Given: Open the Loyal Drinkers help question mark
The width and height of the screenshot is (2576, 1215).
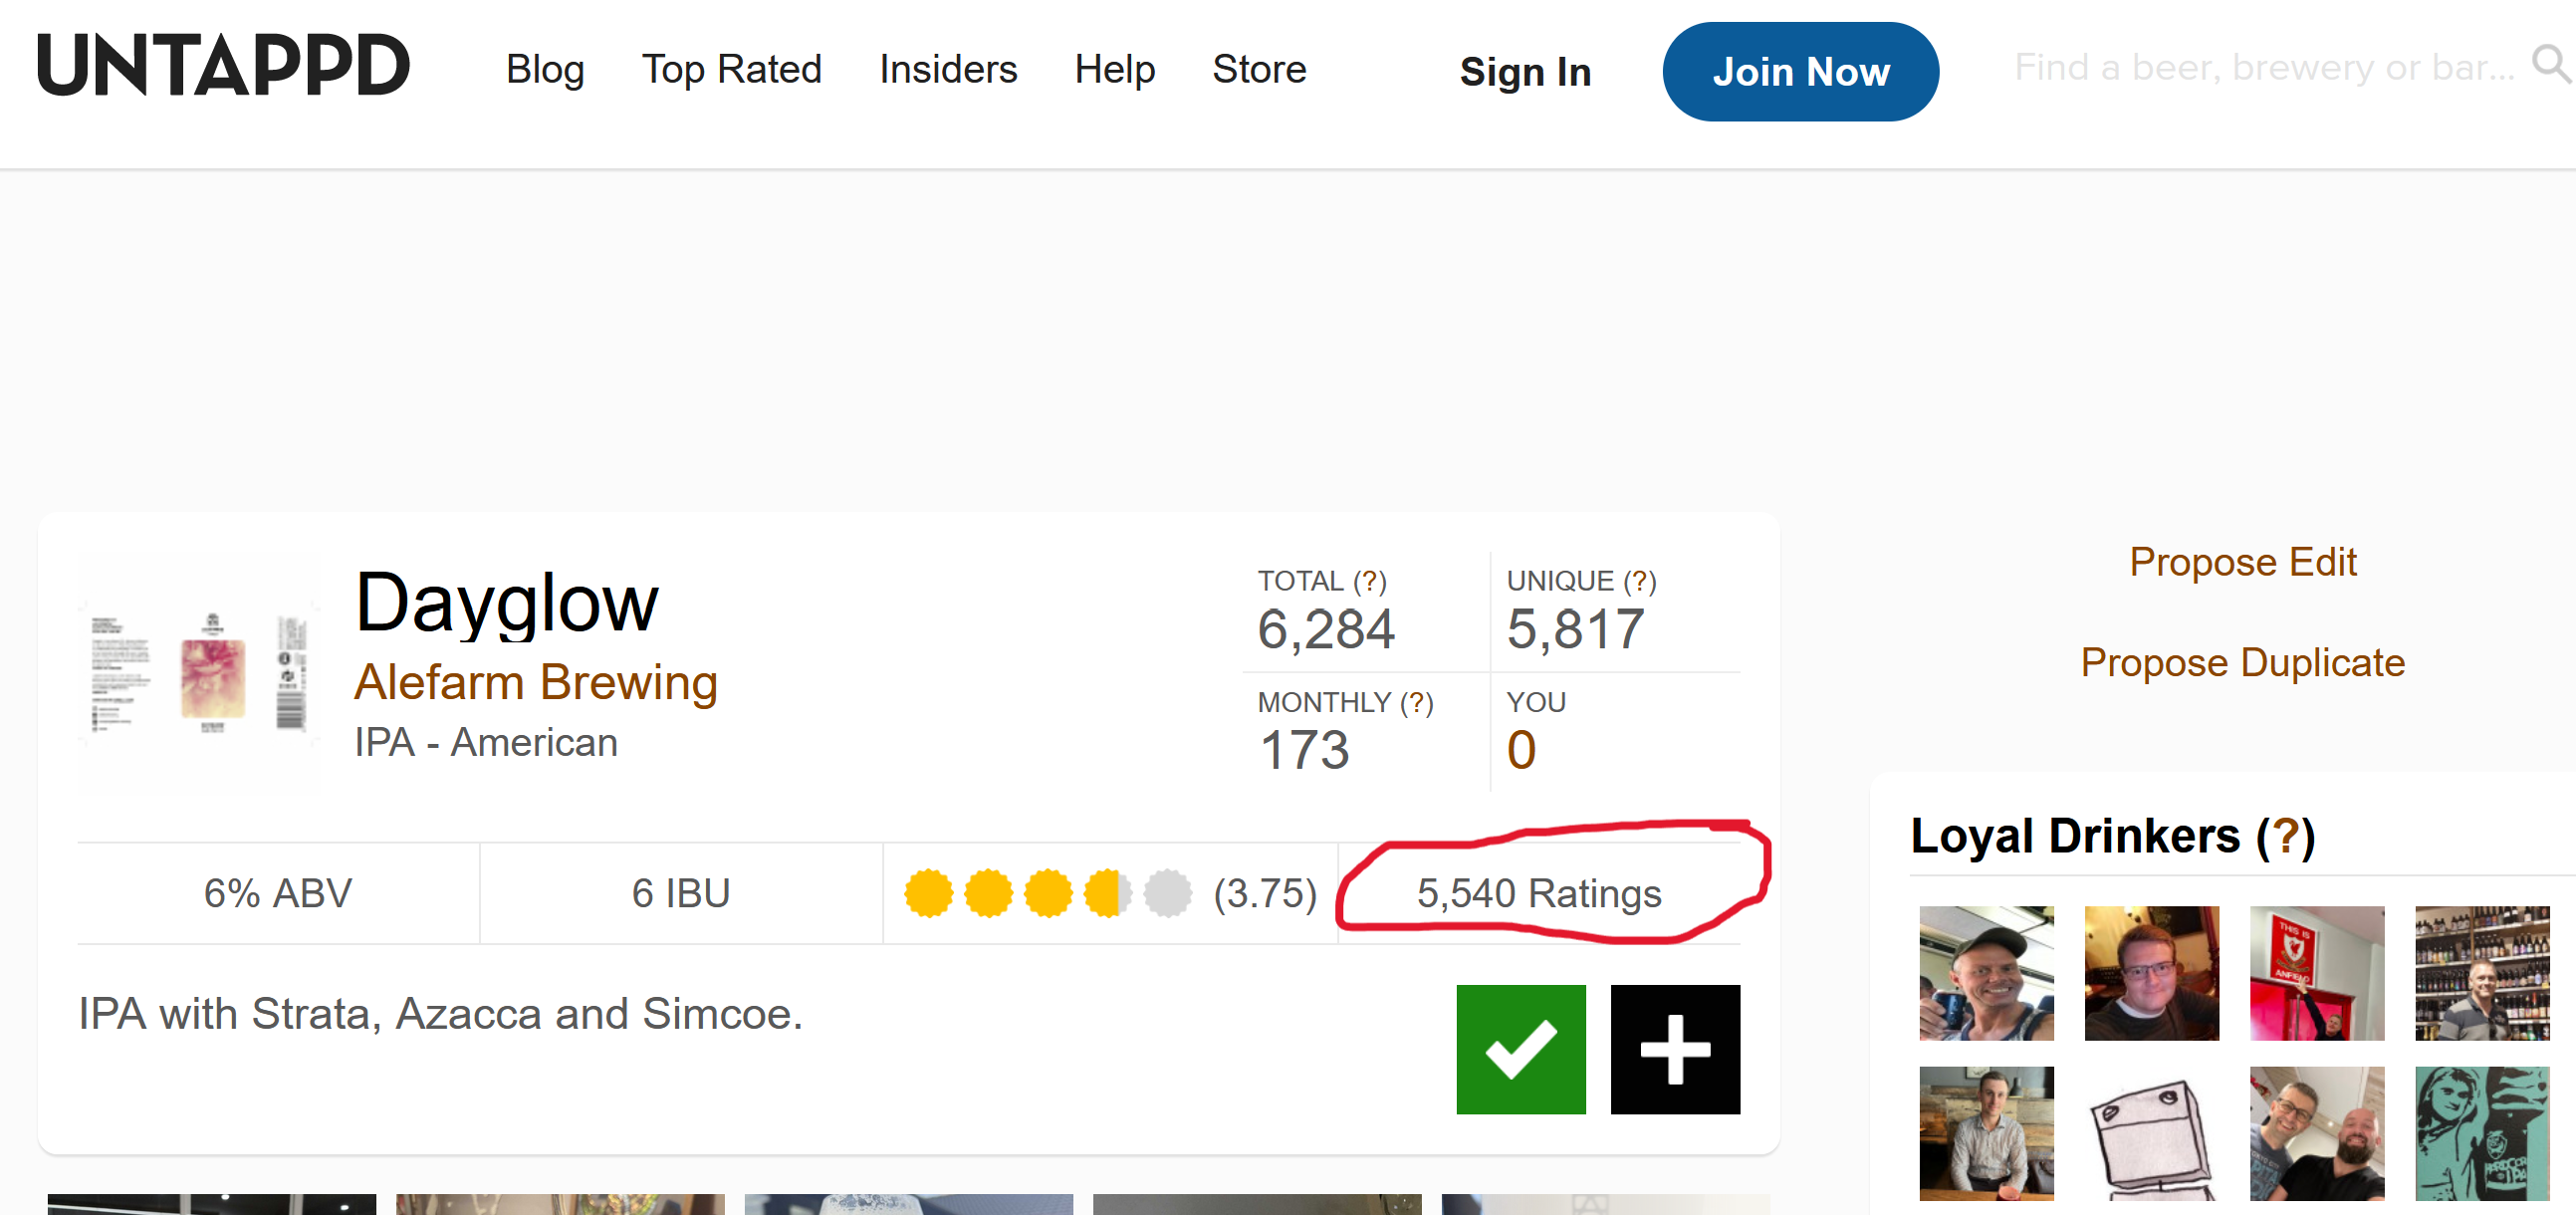Looking at the screenshot, I should click(2285, 836).
